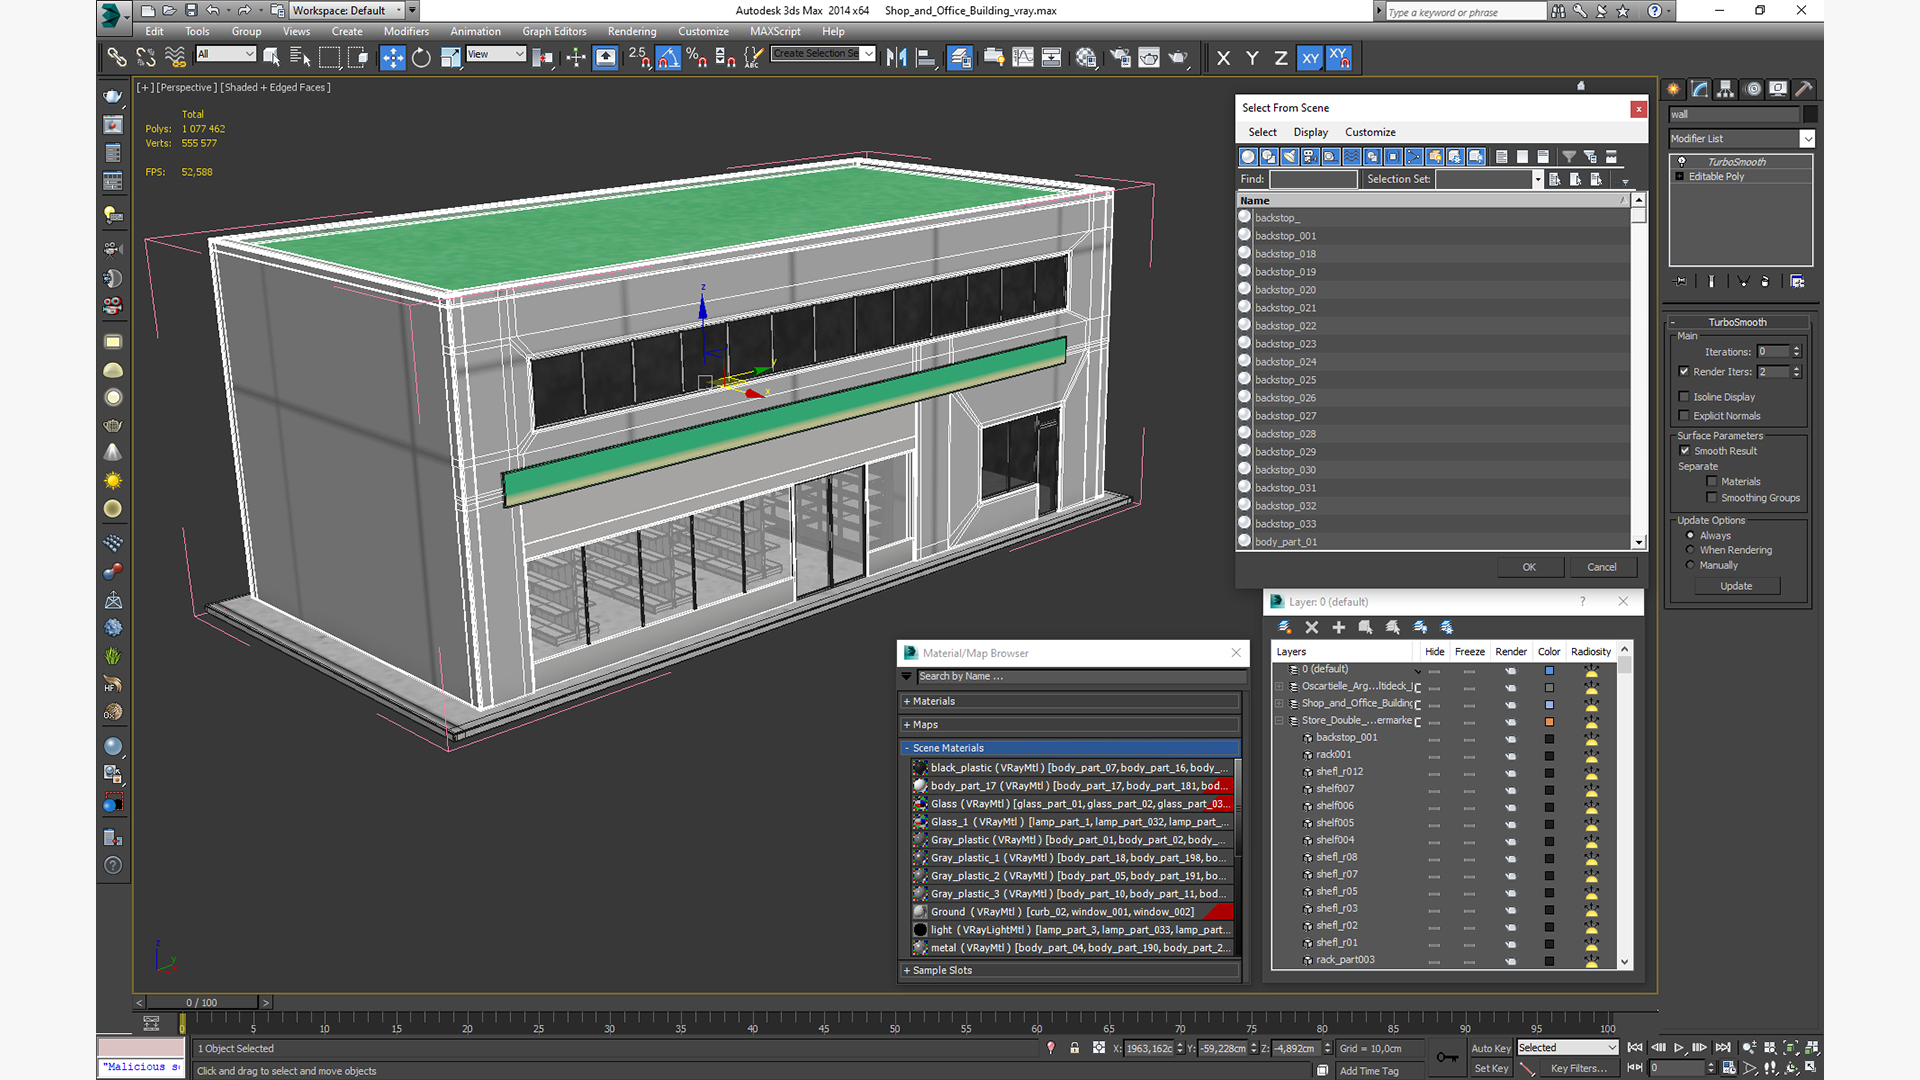
Task: Open the reference coordinate View dropdown
Action: [496, 54]
